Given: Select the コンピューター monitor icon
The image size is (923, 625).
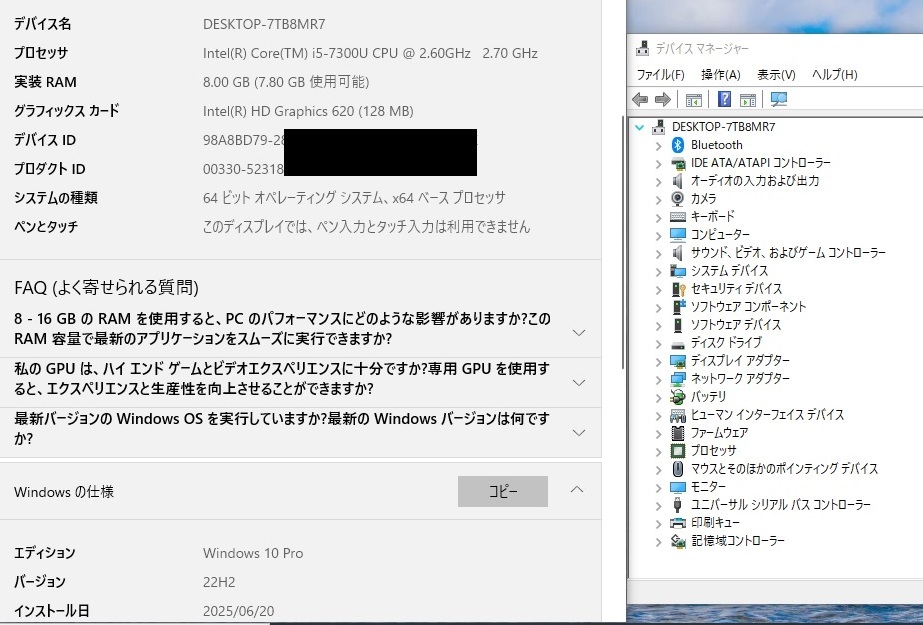Looking at the screenshot, I should 678,235.
